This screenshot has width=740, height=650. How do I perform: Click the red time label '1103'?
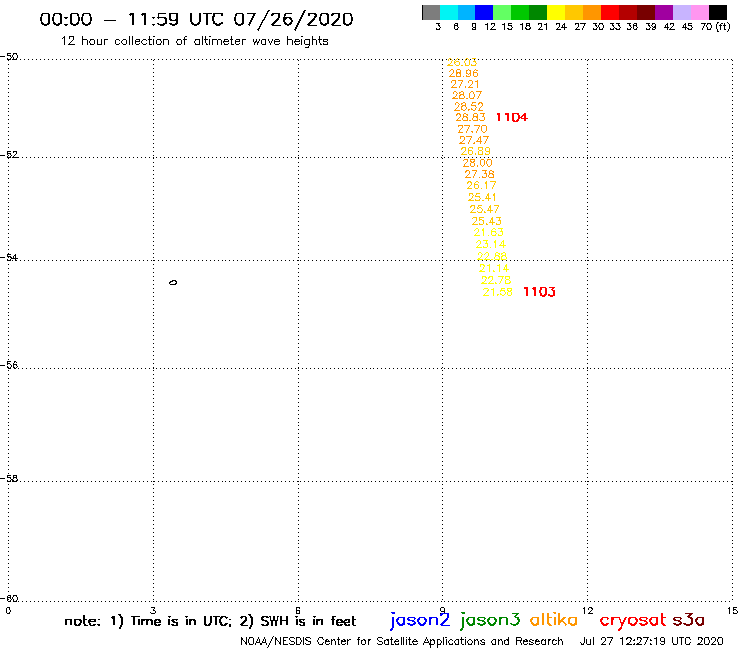pos(539,292)
